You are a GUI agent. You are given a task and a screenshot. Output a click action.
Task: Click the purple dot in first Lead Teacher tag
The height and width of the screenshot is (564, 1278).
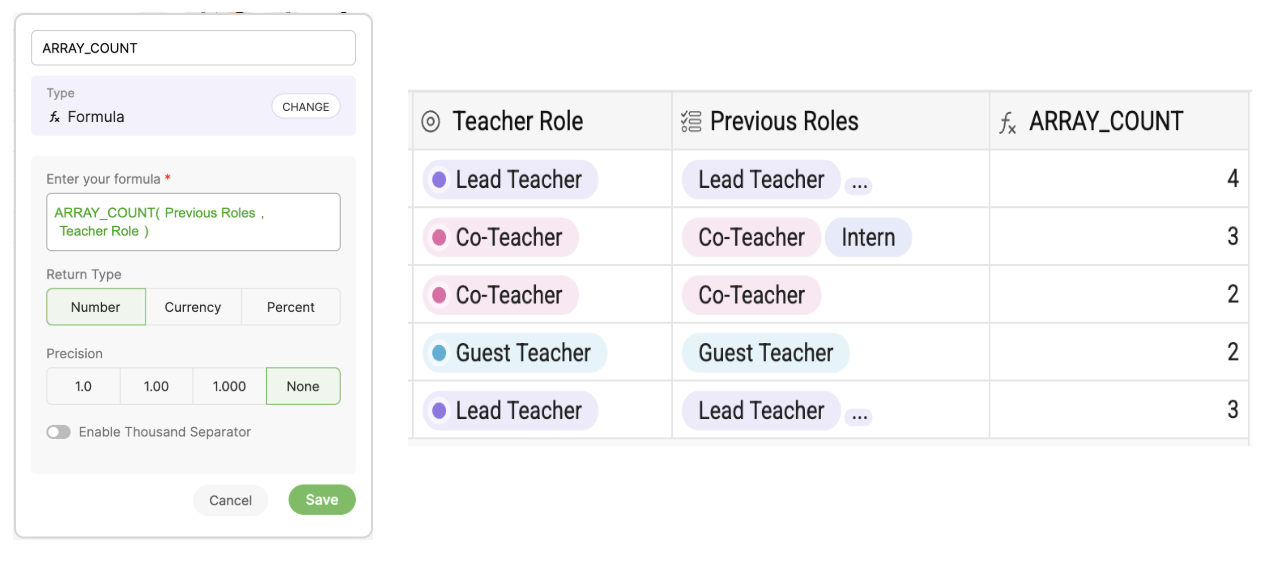[x=439, y=180]
